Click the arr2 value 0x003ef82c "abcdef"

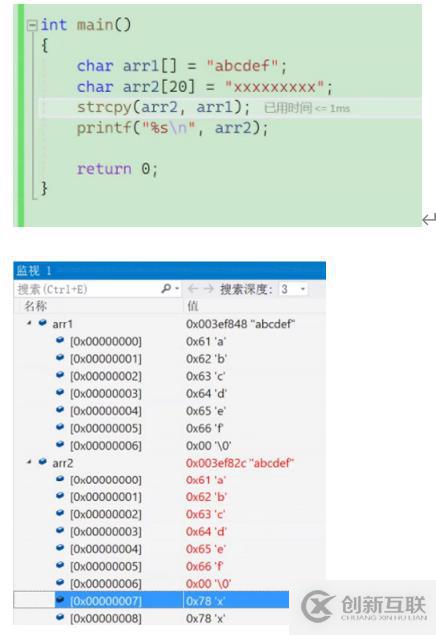(240, 462)
